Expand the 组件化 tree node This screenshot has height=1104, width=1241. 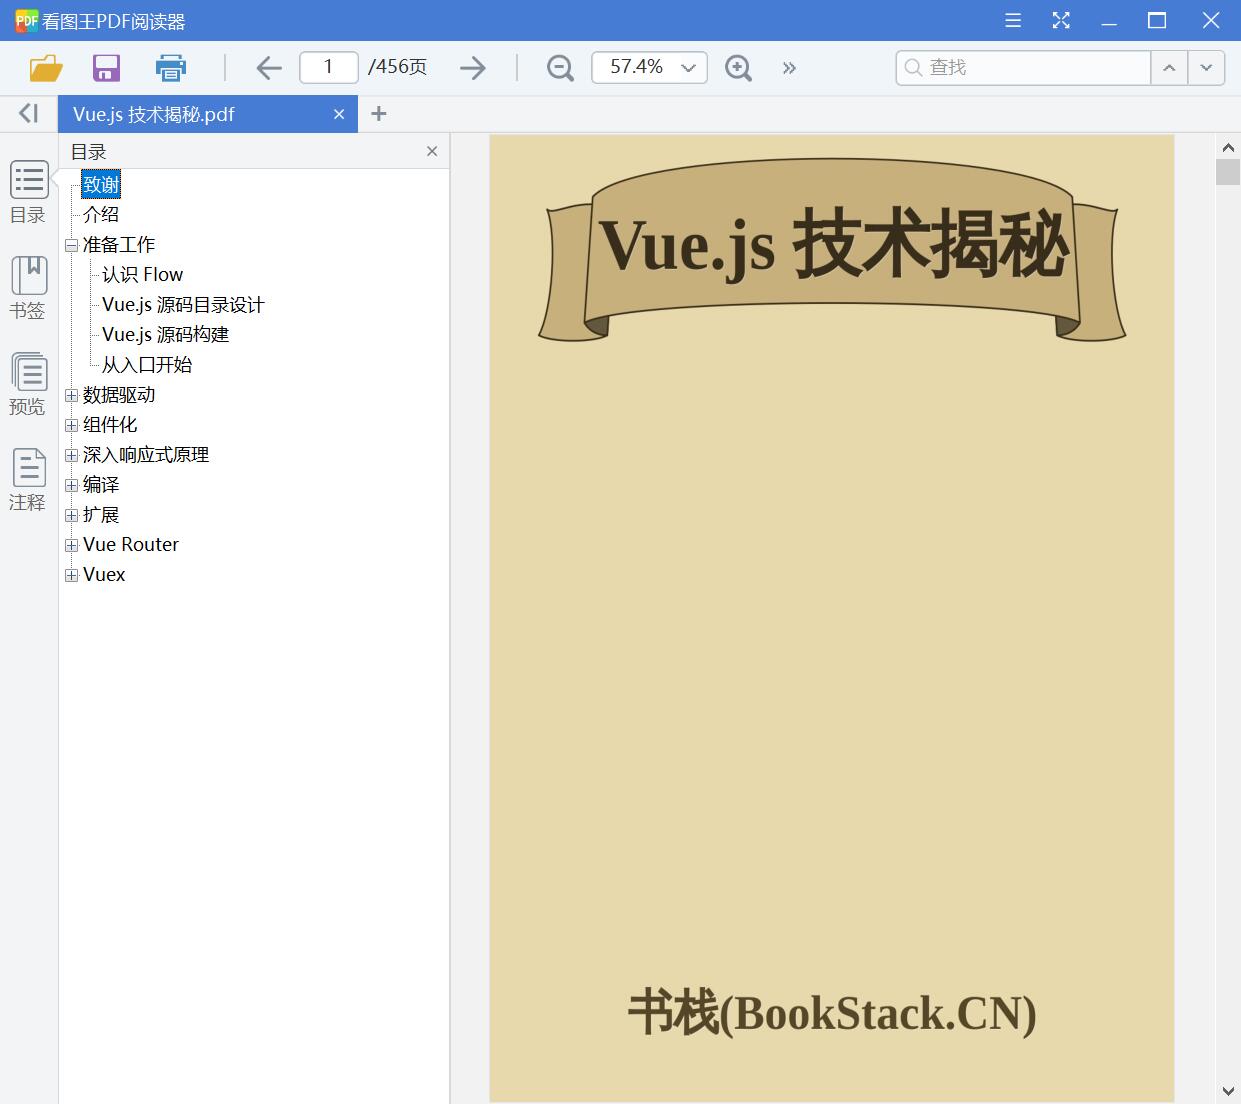[71, 425]
